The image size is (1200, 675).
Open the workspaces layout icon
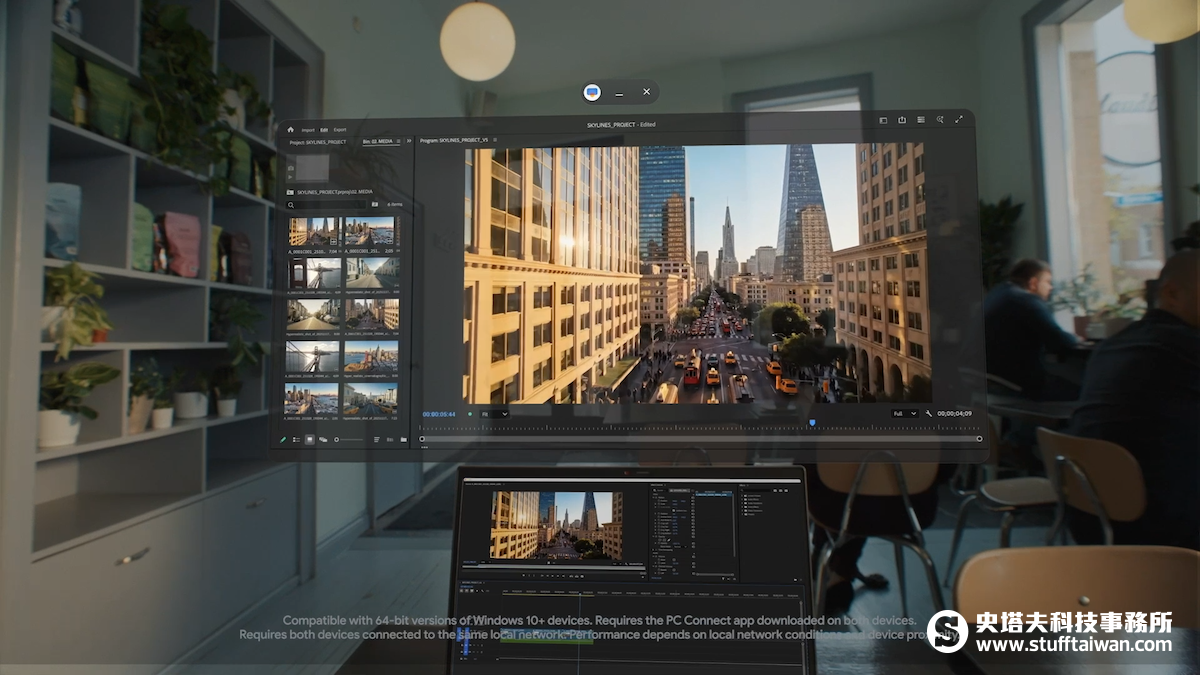[x=883, y=120]
